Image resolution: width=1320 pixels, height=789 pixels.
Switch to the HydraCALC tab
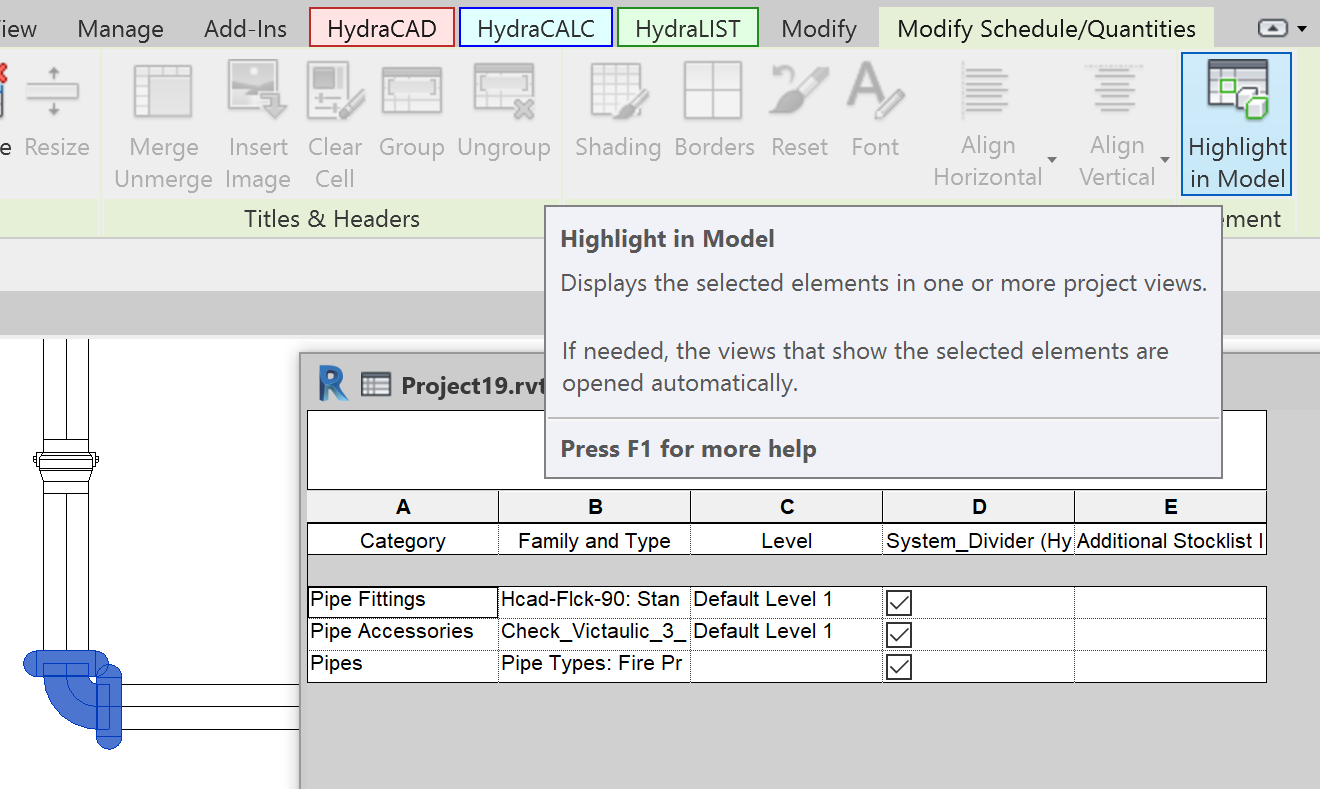535,28
